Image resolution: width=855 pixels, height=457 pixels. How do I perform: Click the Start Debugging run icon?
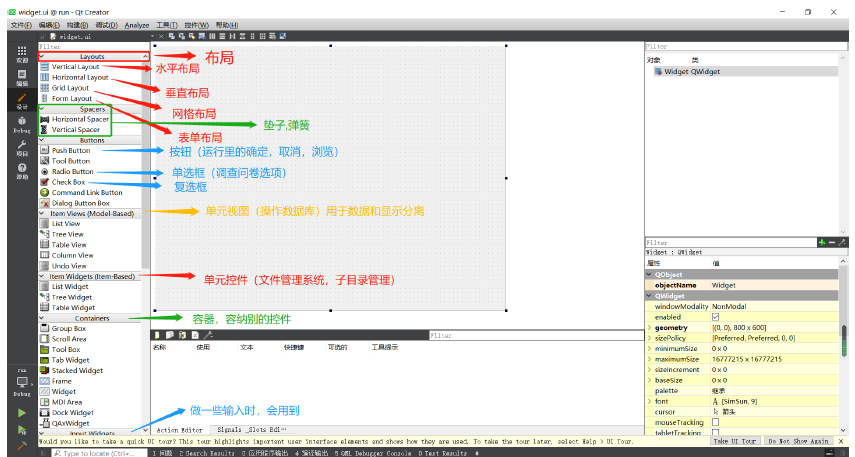click(22, 430)
